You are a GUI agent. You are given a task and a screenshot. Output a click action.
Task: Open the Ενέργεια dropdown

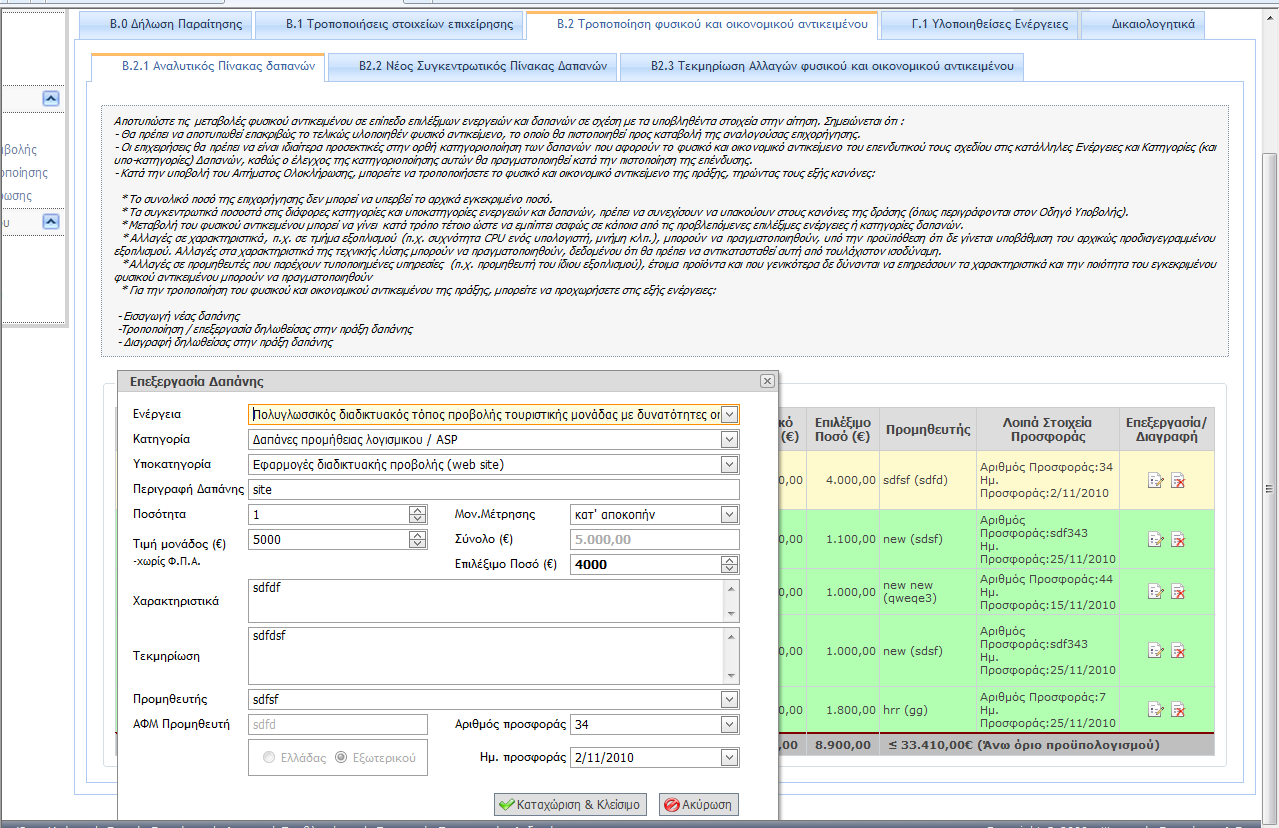coord(730,414)
